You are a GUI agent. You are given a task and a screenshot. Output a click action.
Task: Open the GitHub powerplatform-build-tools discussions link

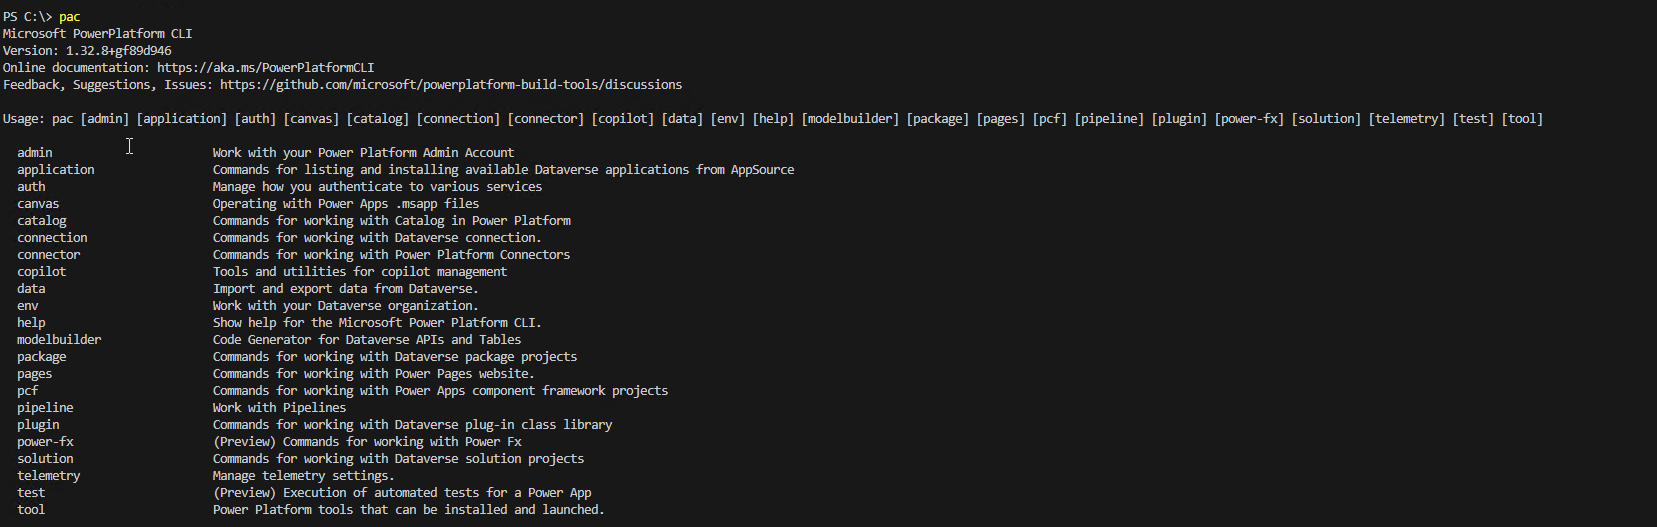pyautogui.click(x=451, y=85)
